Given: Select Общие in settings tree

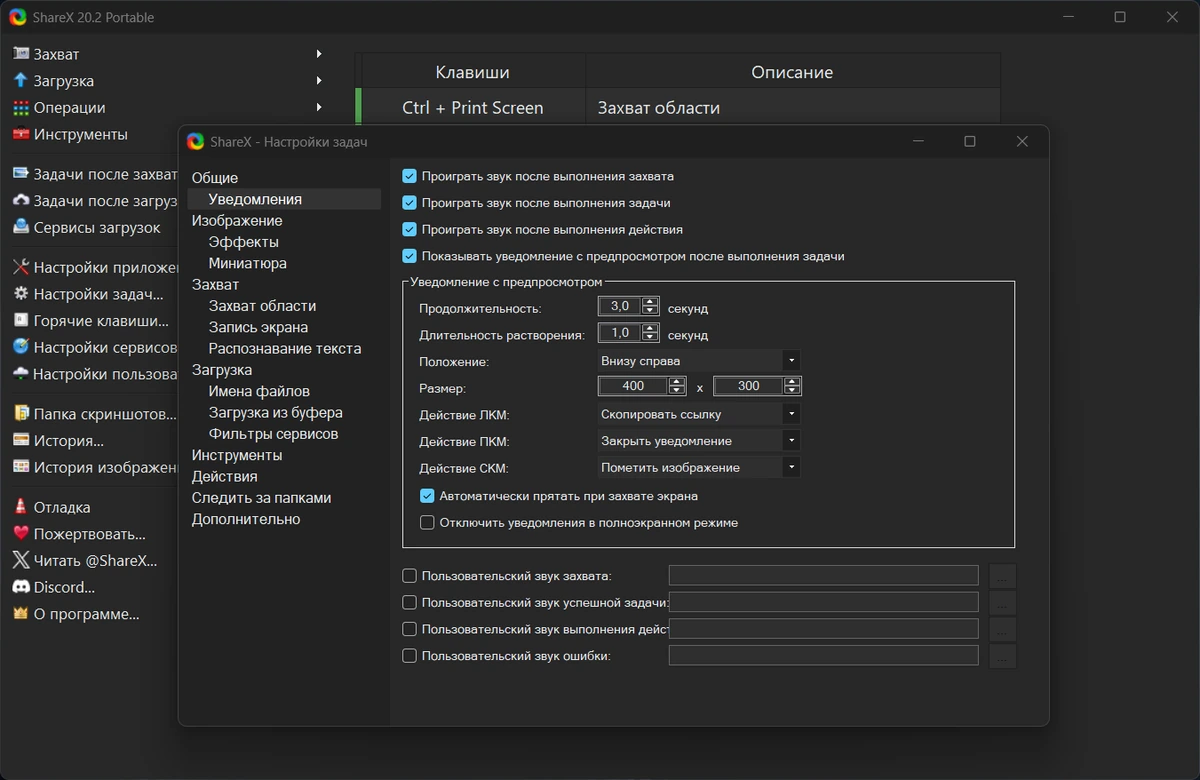Looking at the screenshot, I should point(215,177).
